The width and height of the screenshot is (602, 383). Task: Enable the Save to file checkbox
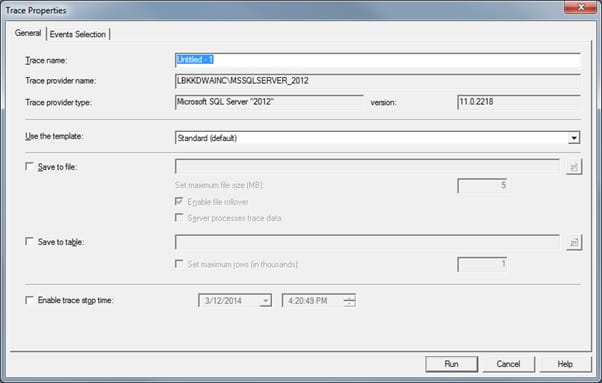pos(29,166)
